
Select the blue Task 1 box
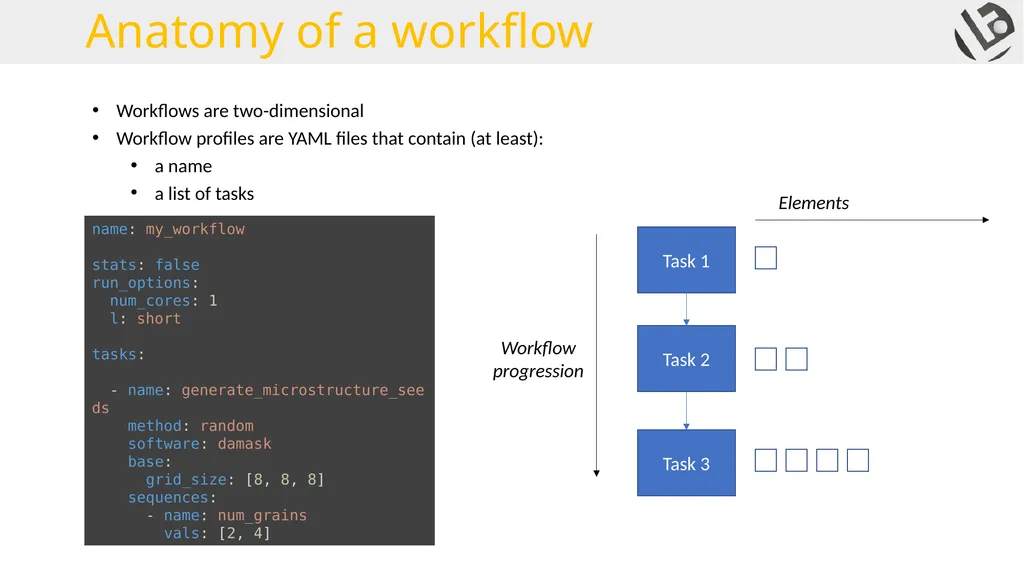[686, 259]
